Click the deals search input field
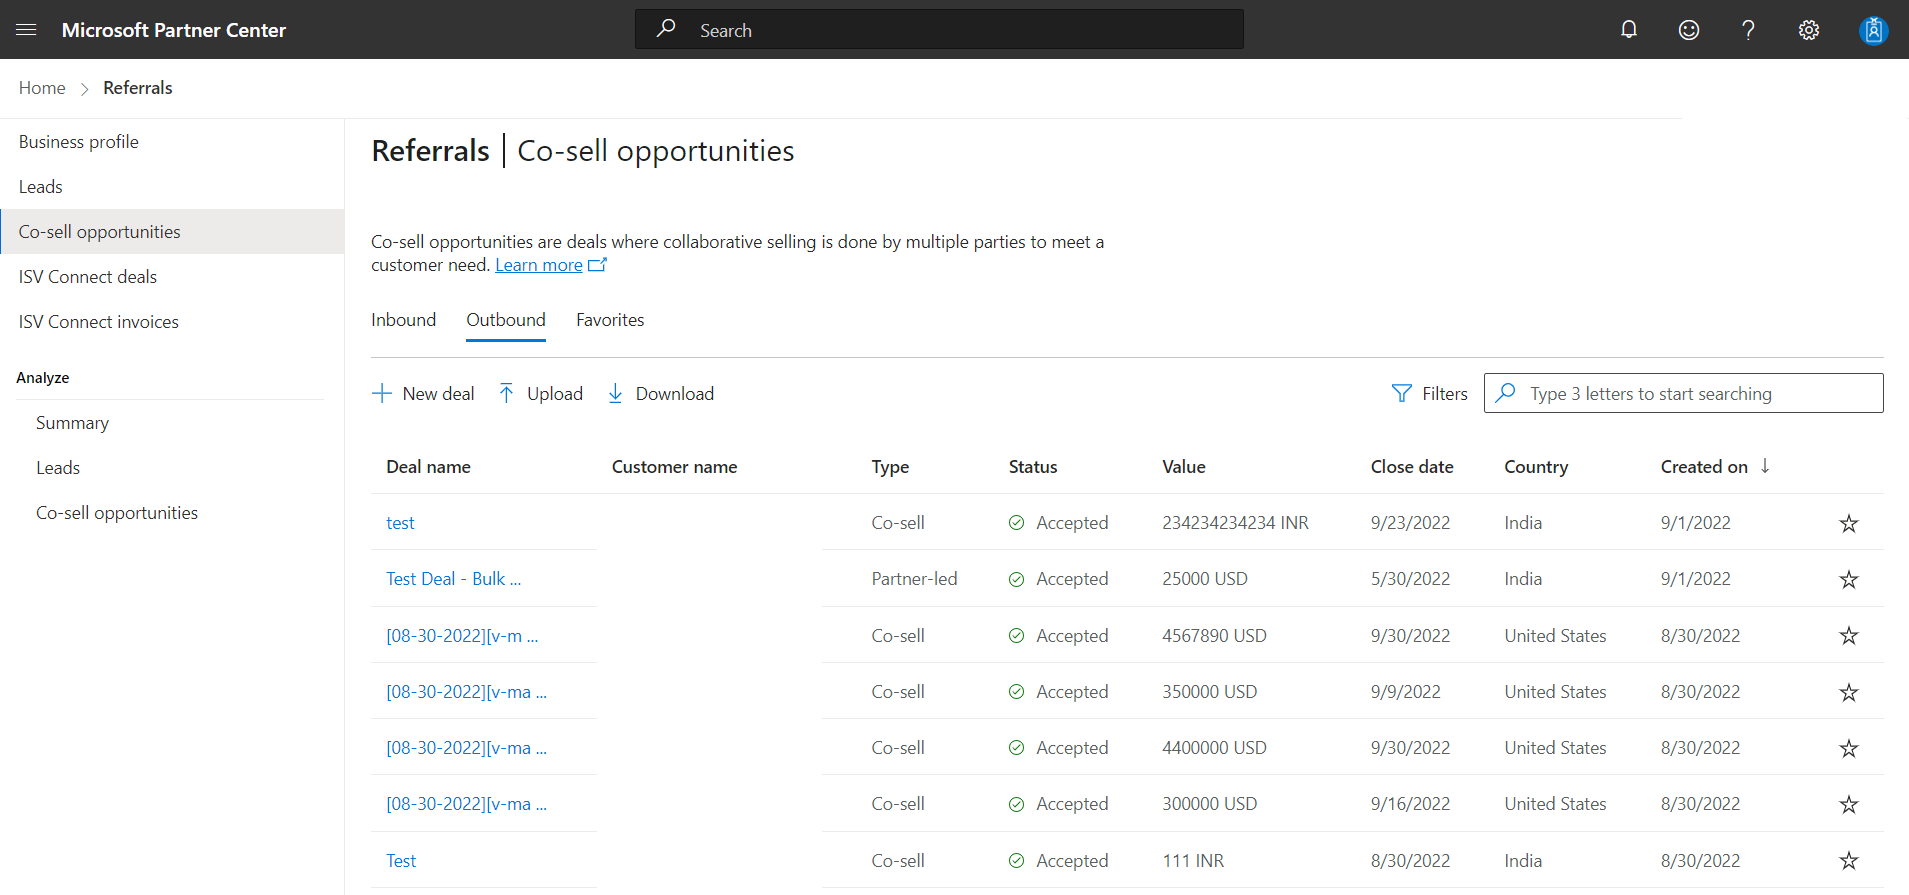 coord(1684,393)
